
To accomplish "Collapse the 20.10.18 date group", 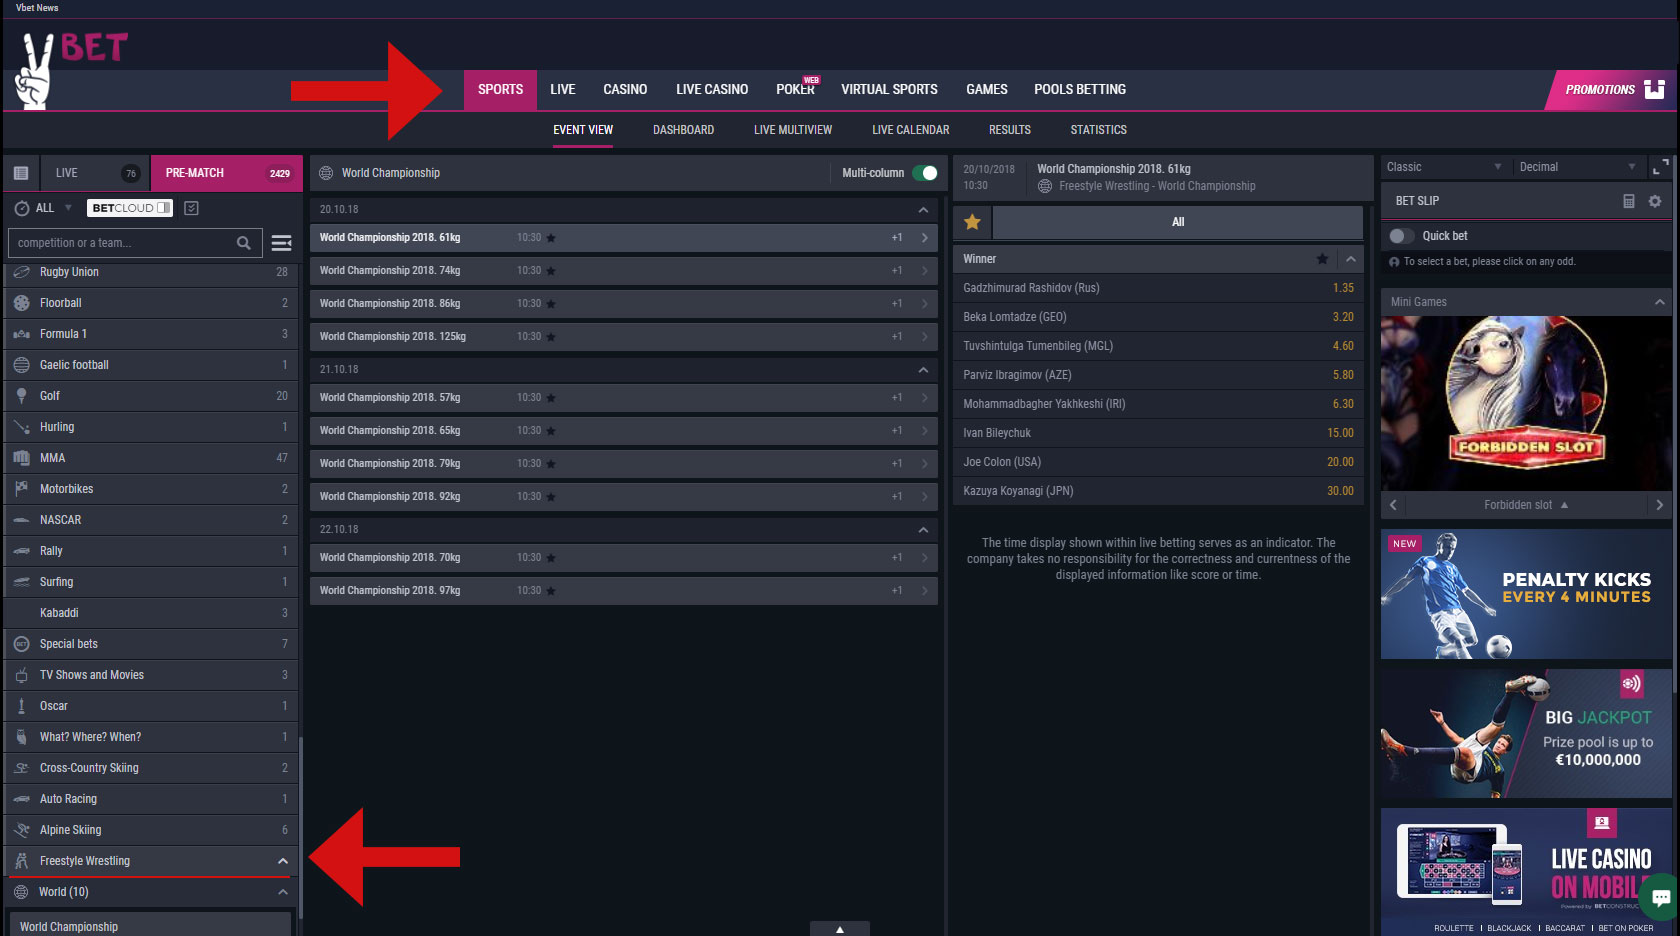I will coord(923,210).
